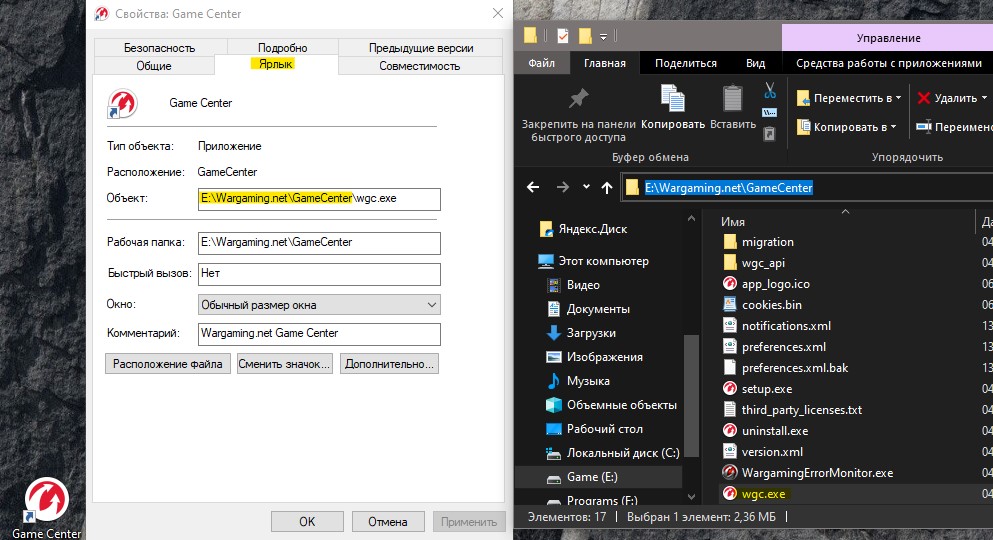Click the Сменить значок button
Viewport: 993px width, 540px height.
284,364
